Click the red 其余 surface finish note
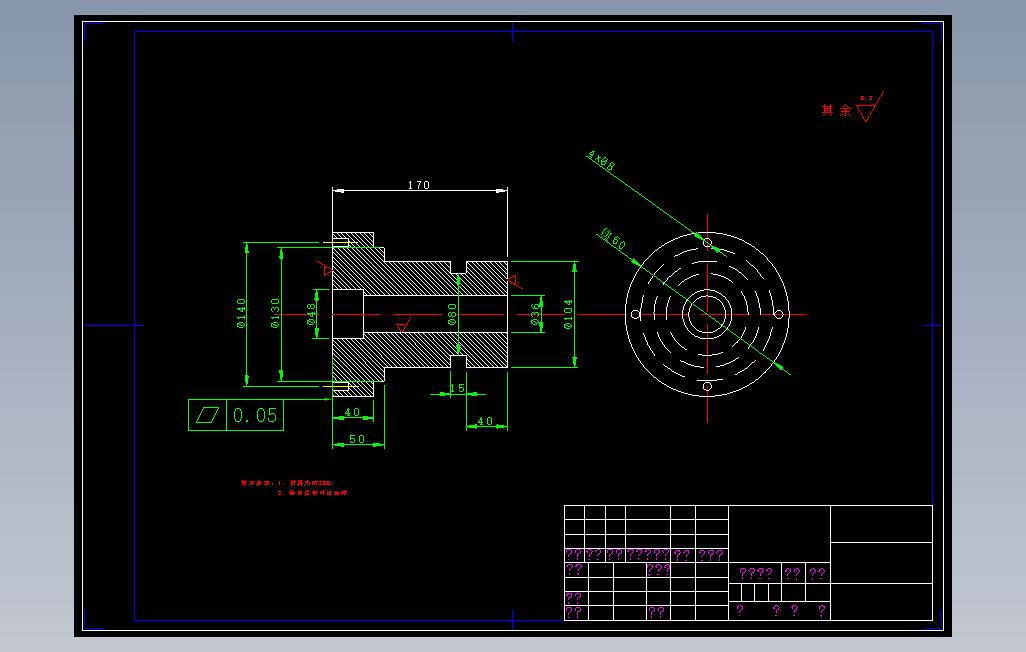The height and width of the screenshot is (652, 1026). (x=837, y=110)
